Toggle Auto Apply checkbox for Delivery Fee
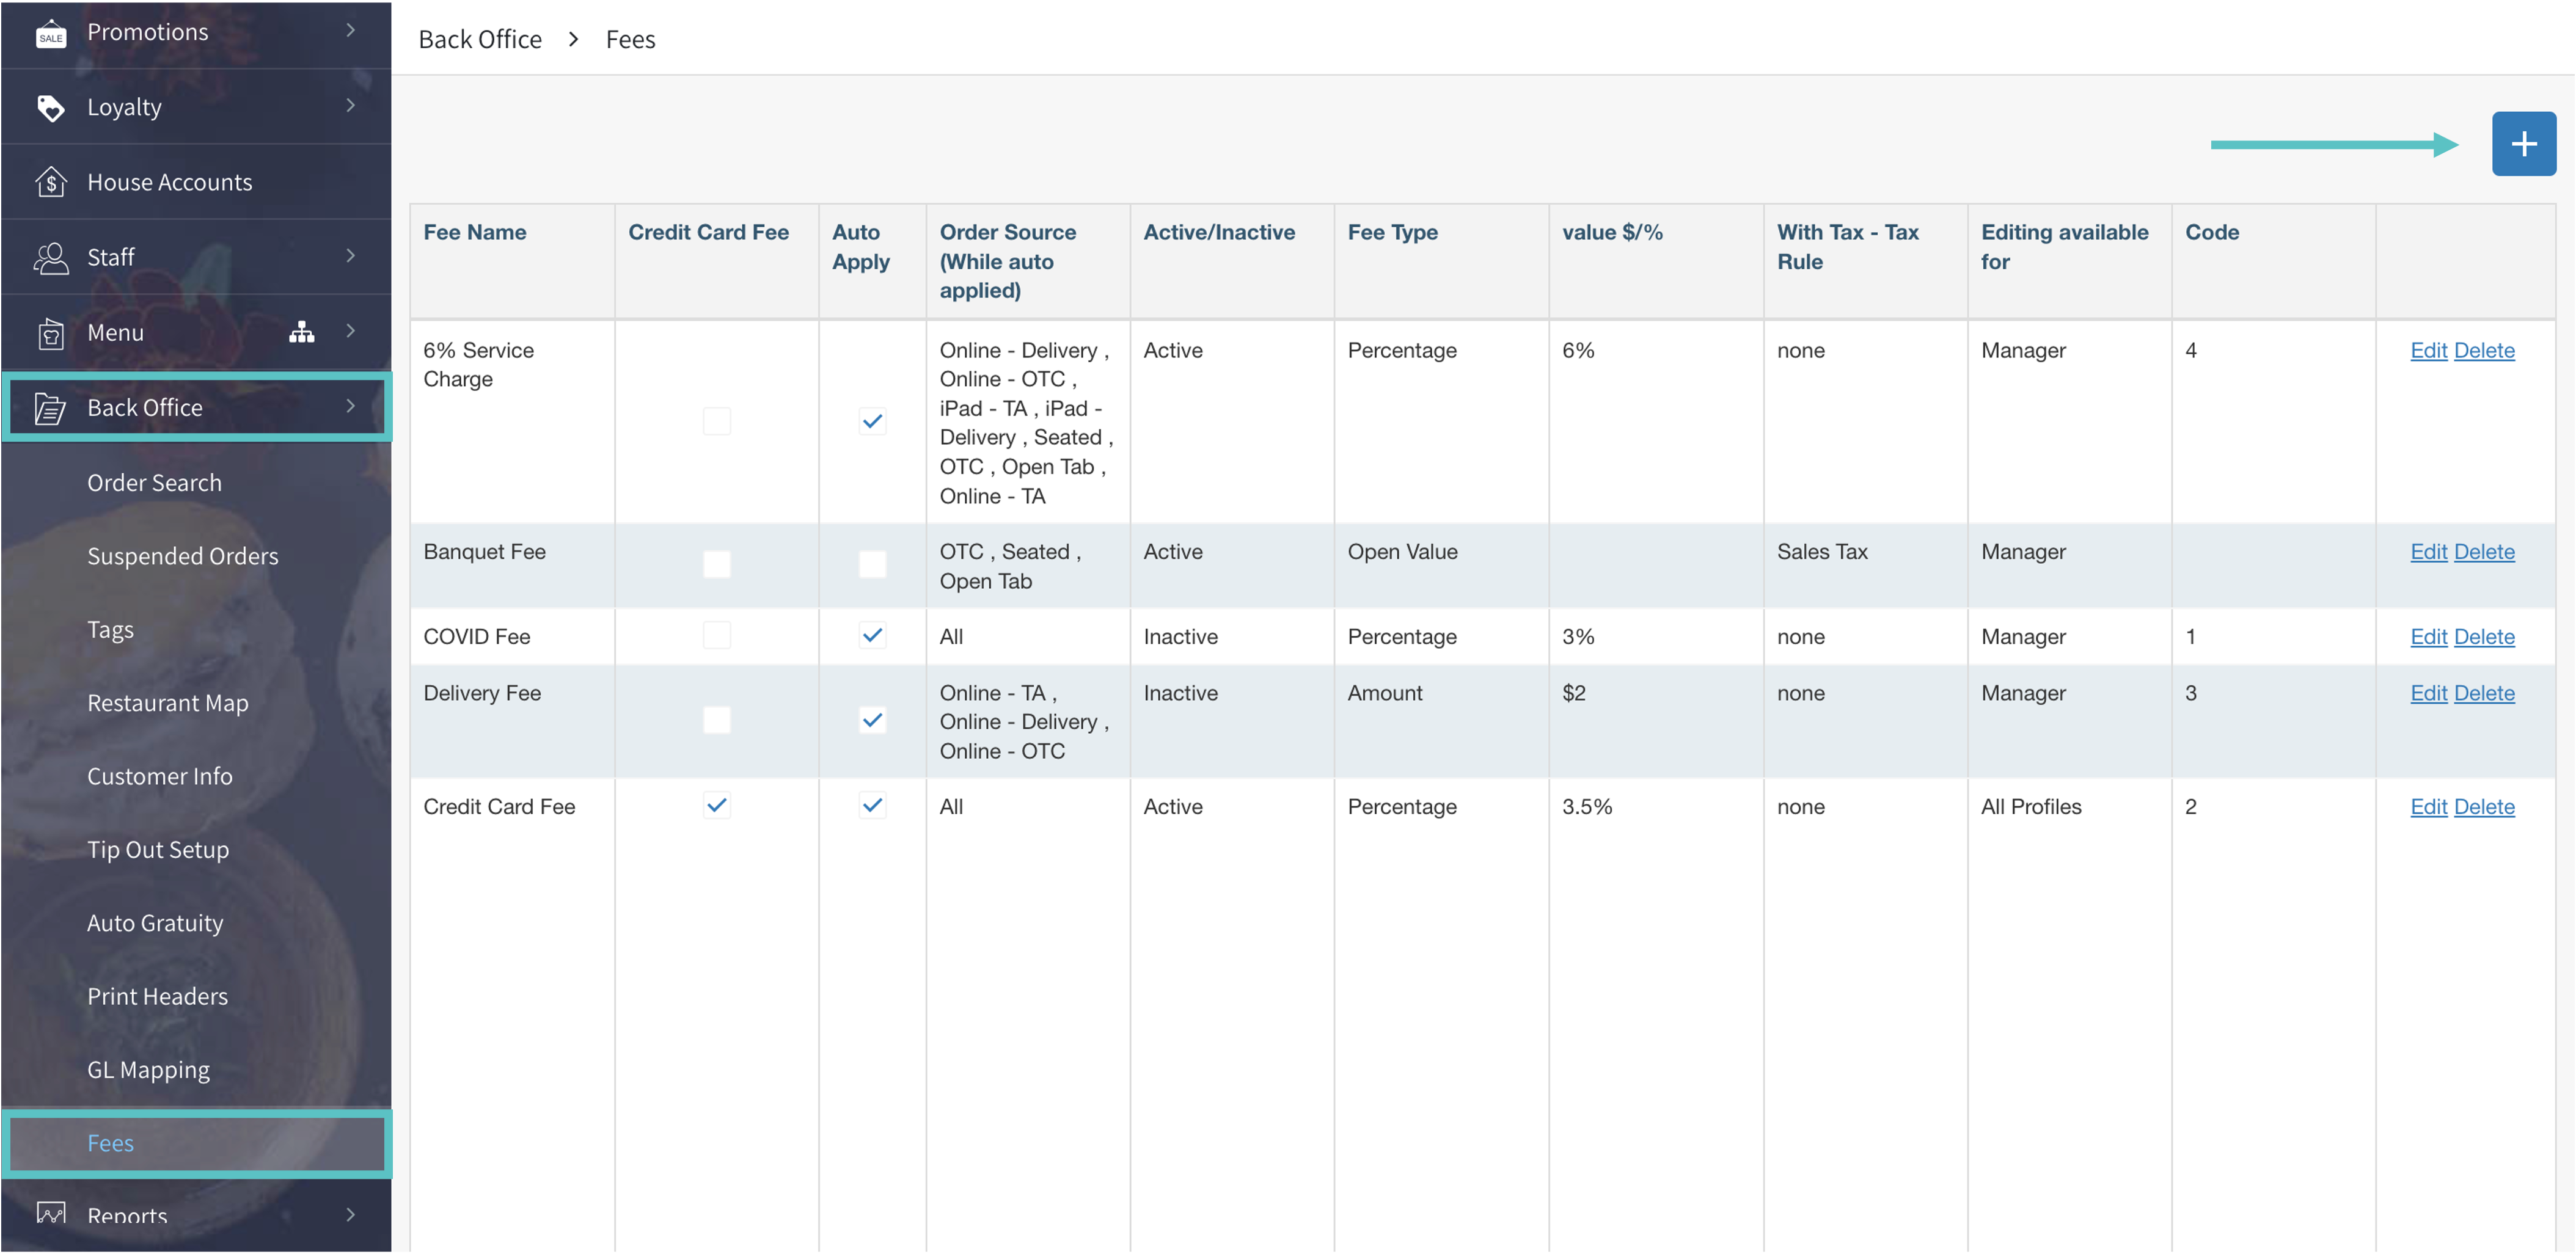This screenshot has height=1254, width=2576. [872, 720]
